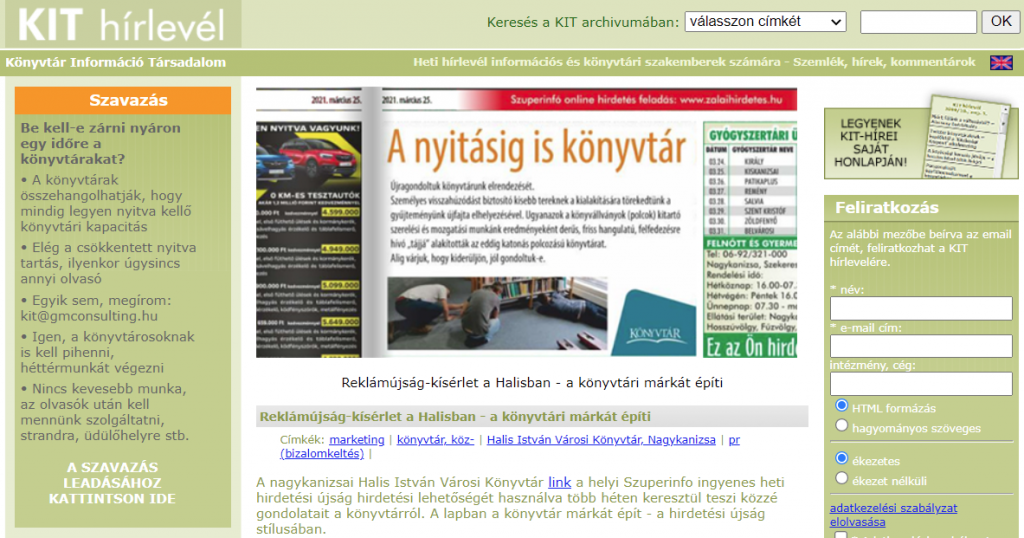Select the 'hagyományos szöveges' radio button
The image size is (1024, 538).
tap(842, 426)
